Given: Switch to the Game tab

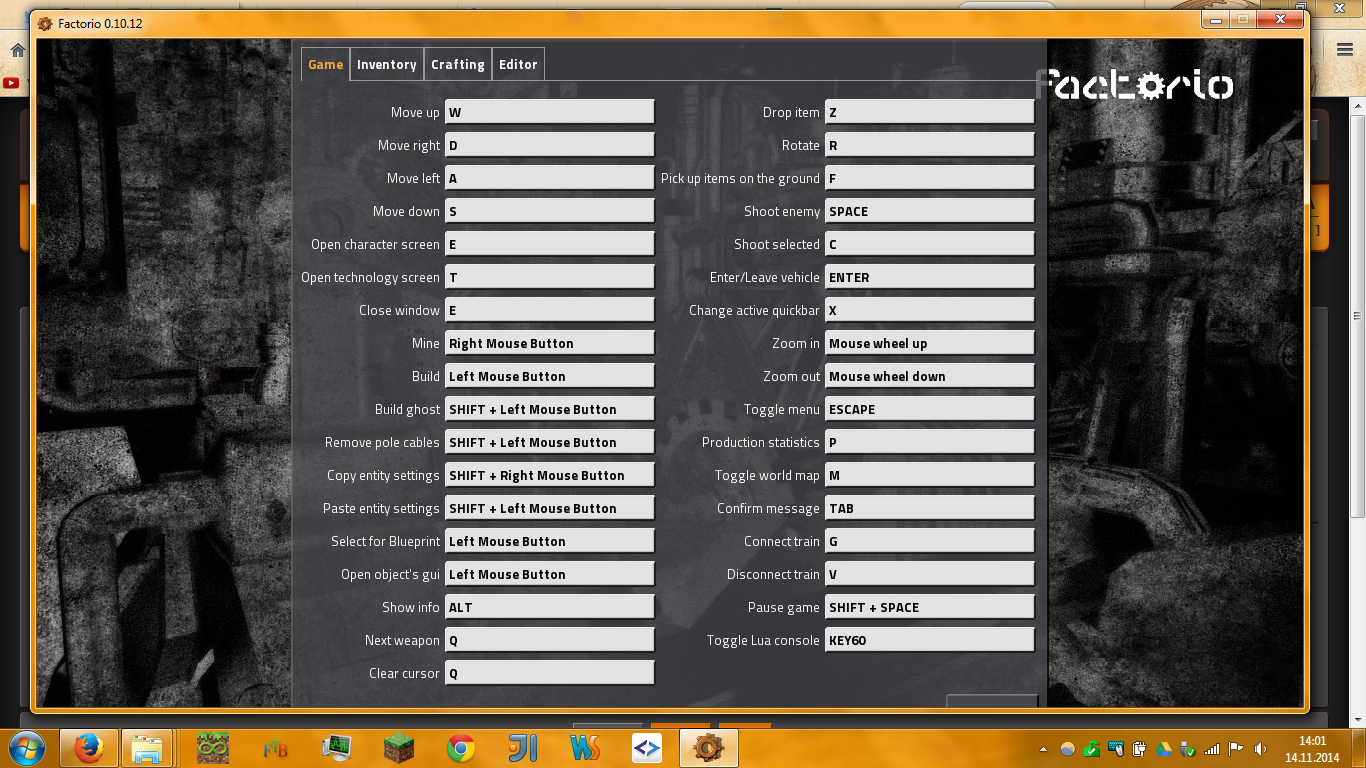Looking at the screenshot, I should pyautogui.click(x=325, y=64).
